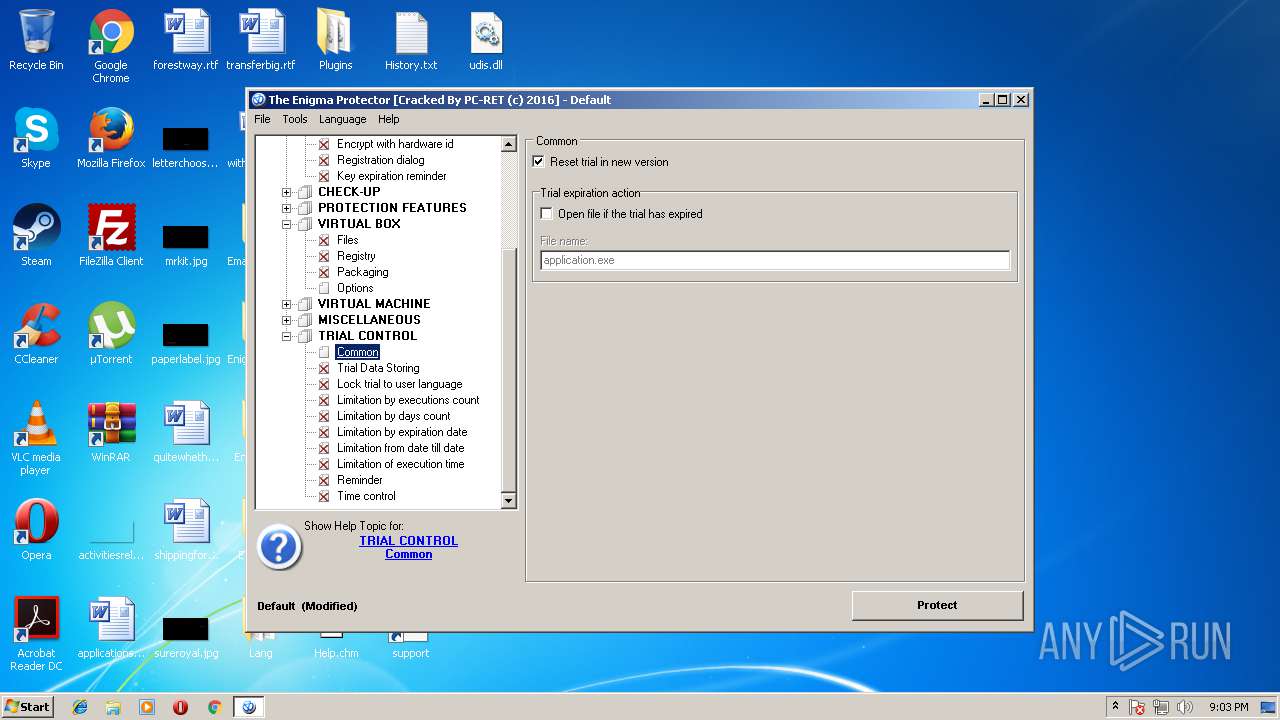Launch Skype from the desktop
The image size is (1280, 720).
pos(36,138)
